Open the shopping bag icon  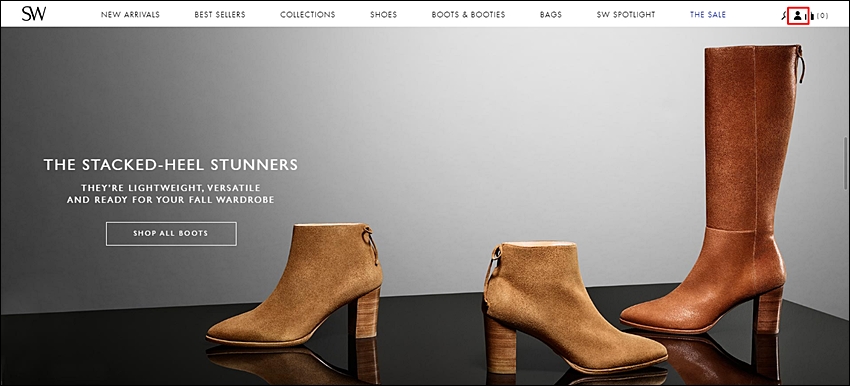coord(812,16)
